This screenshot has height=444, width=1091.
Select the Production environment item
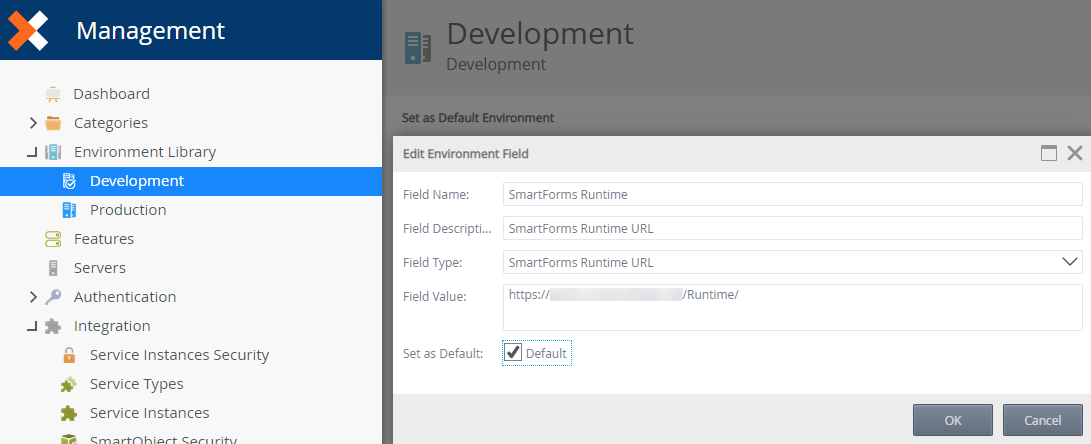128,210
